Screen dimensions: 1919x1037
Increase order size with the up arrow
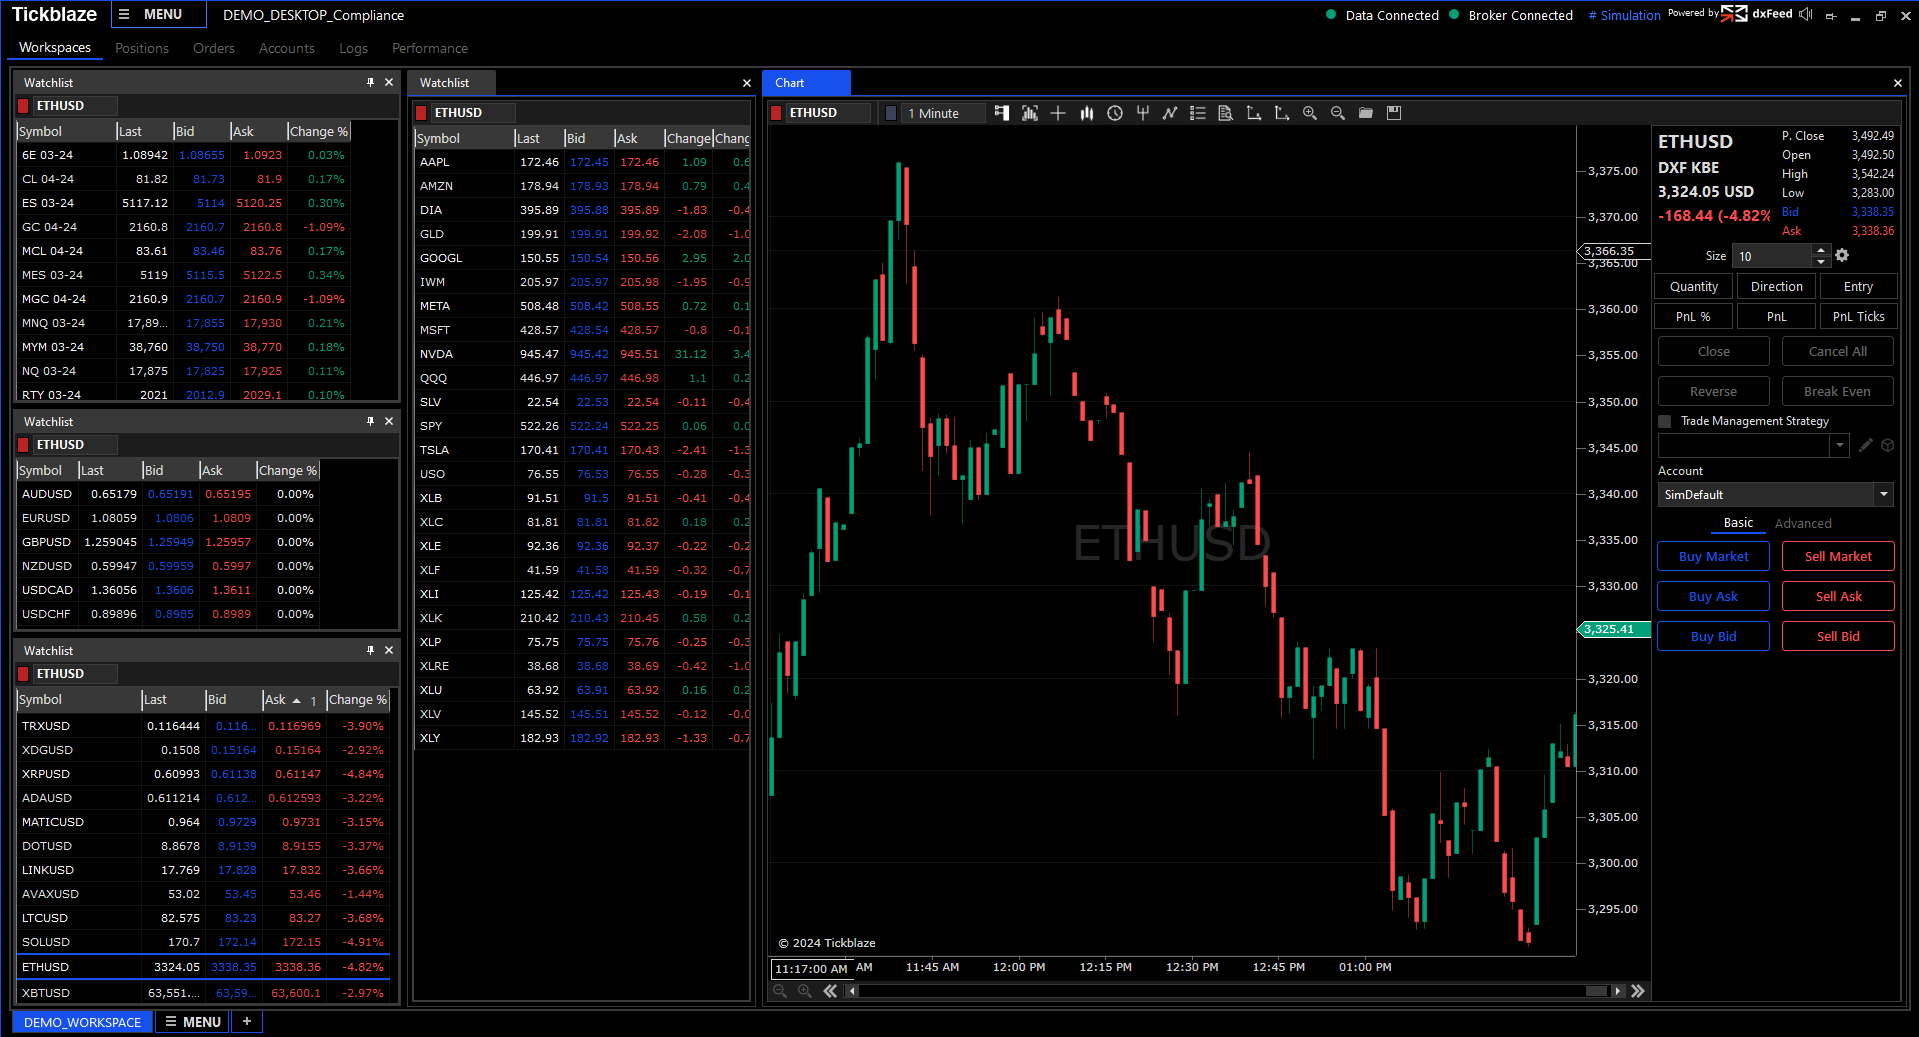[1821, 250]
